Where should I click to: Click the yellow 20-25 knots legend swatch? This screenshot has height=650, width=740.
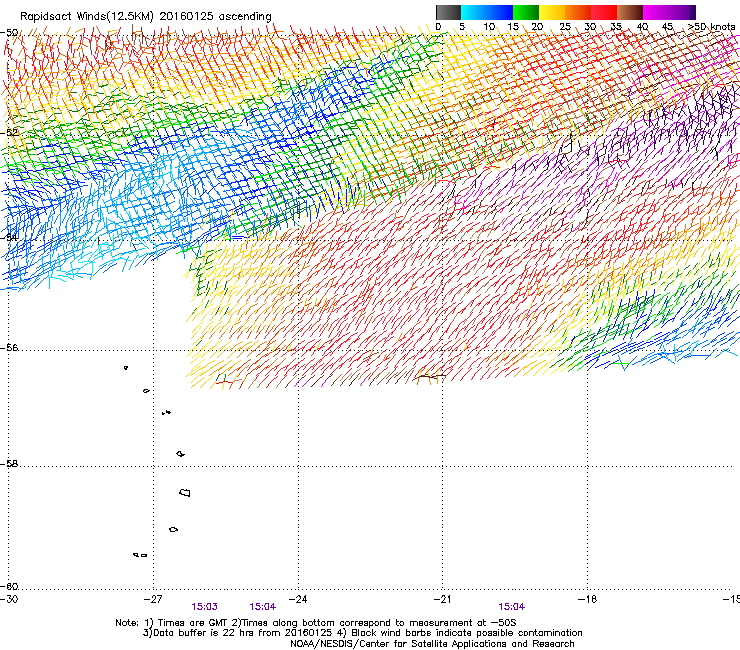[x=552, y=12]
